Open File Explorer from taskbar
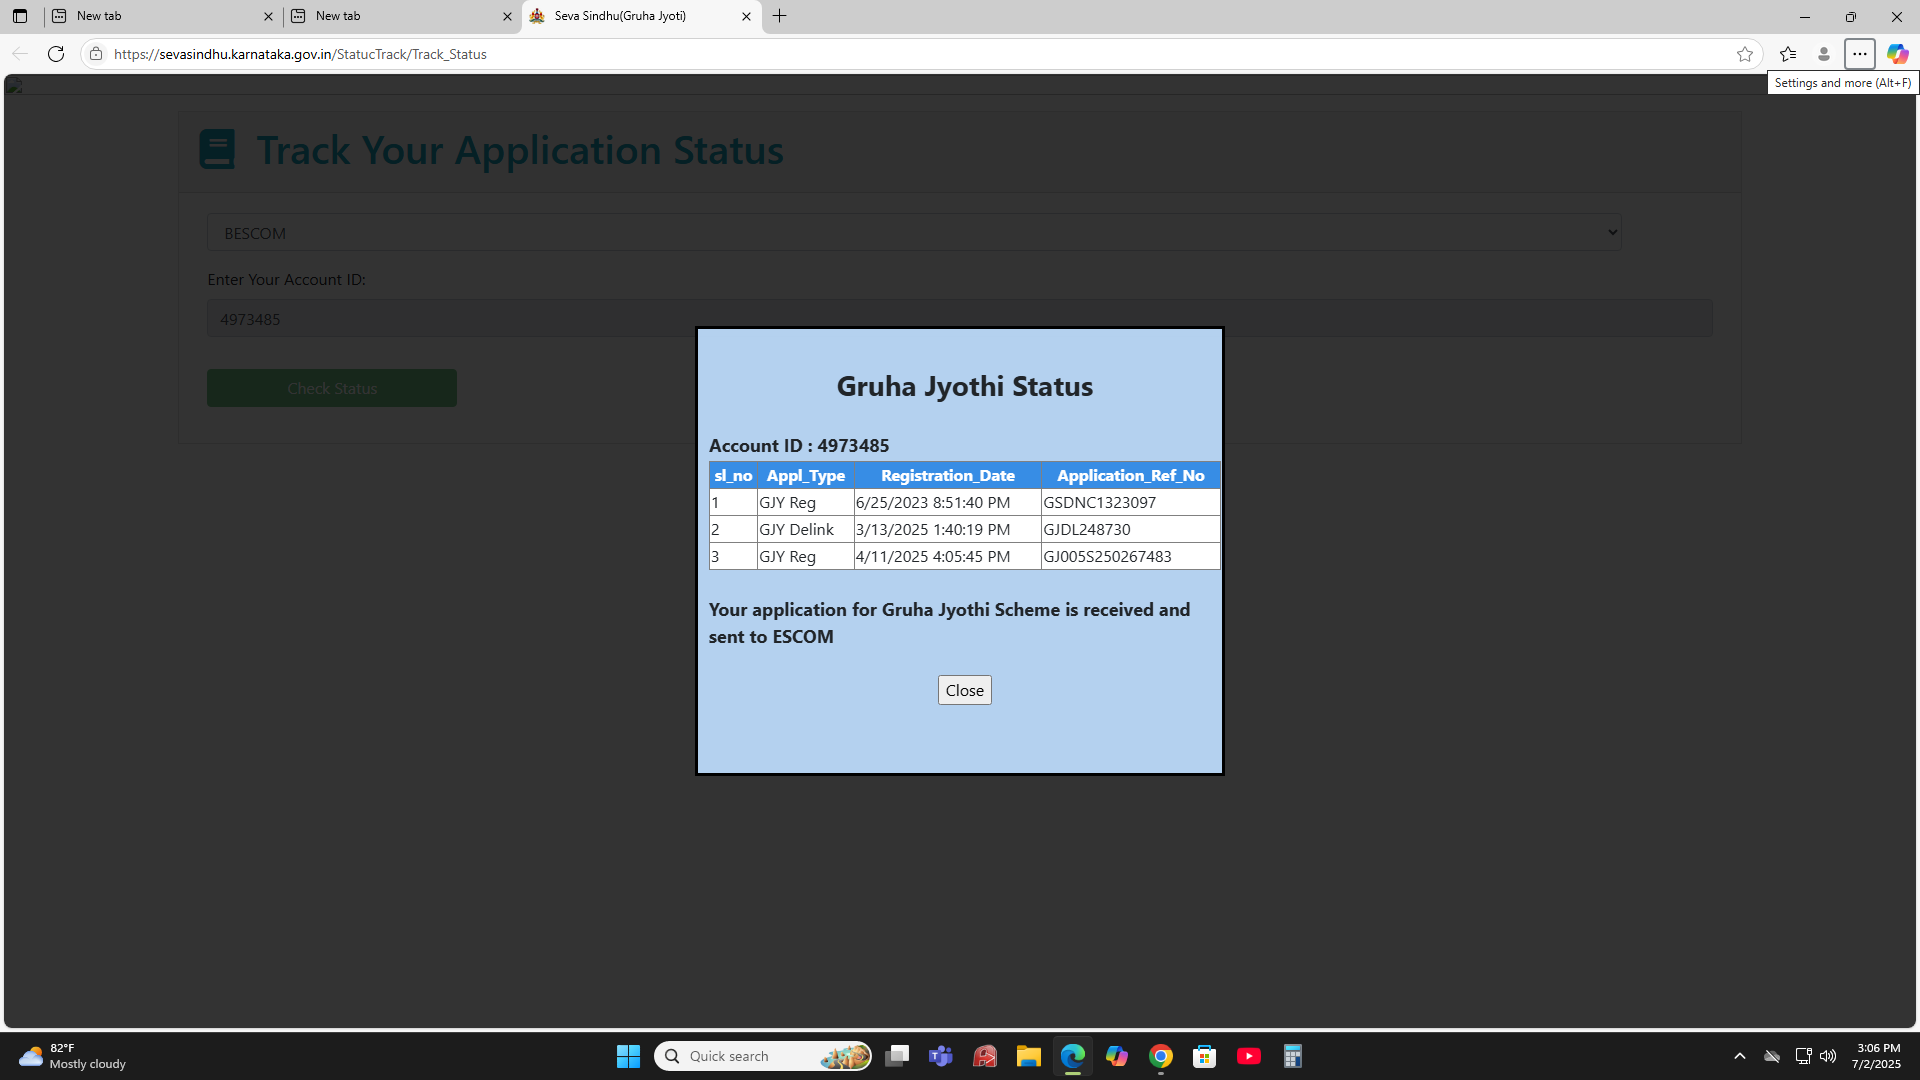Screen dimensions: 1920x1080 1029,1056
